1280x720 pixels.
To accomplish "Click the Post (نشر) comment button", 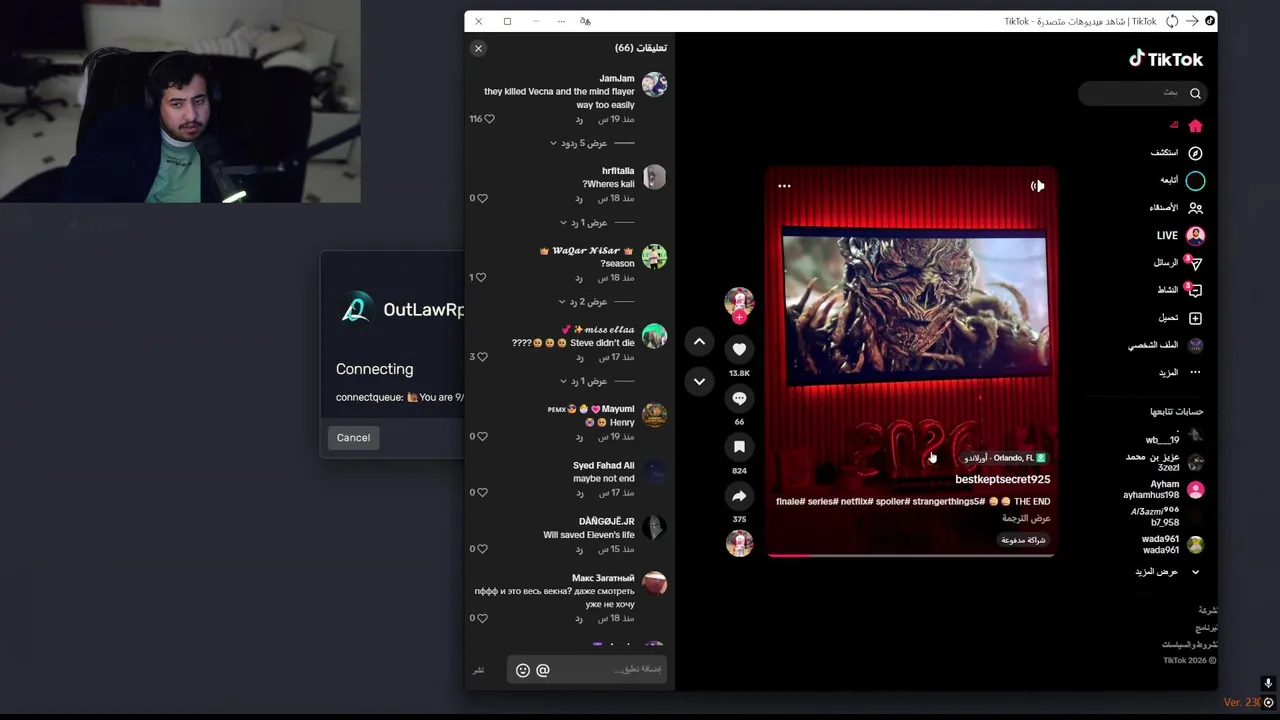I will (478, 670).
